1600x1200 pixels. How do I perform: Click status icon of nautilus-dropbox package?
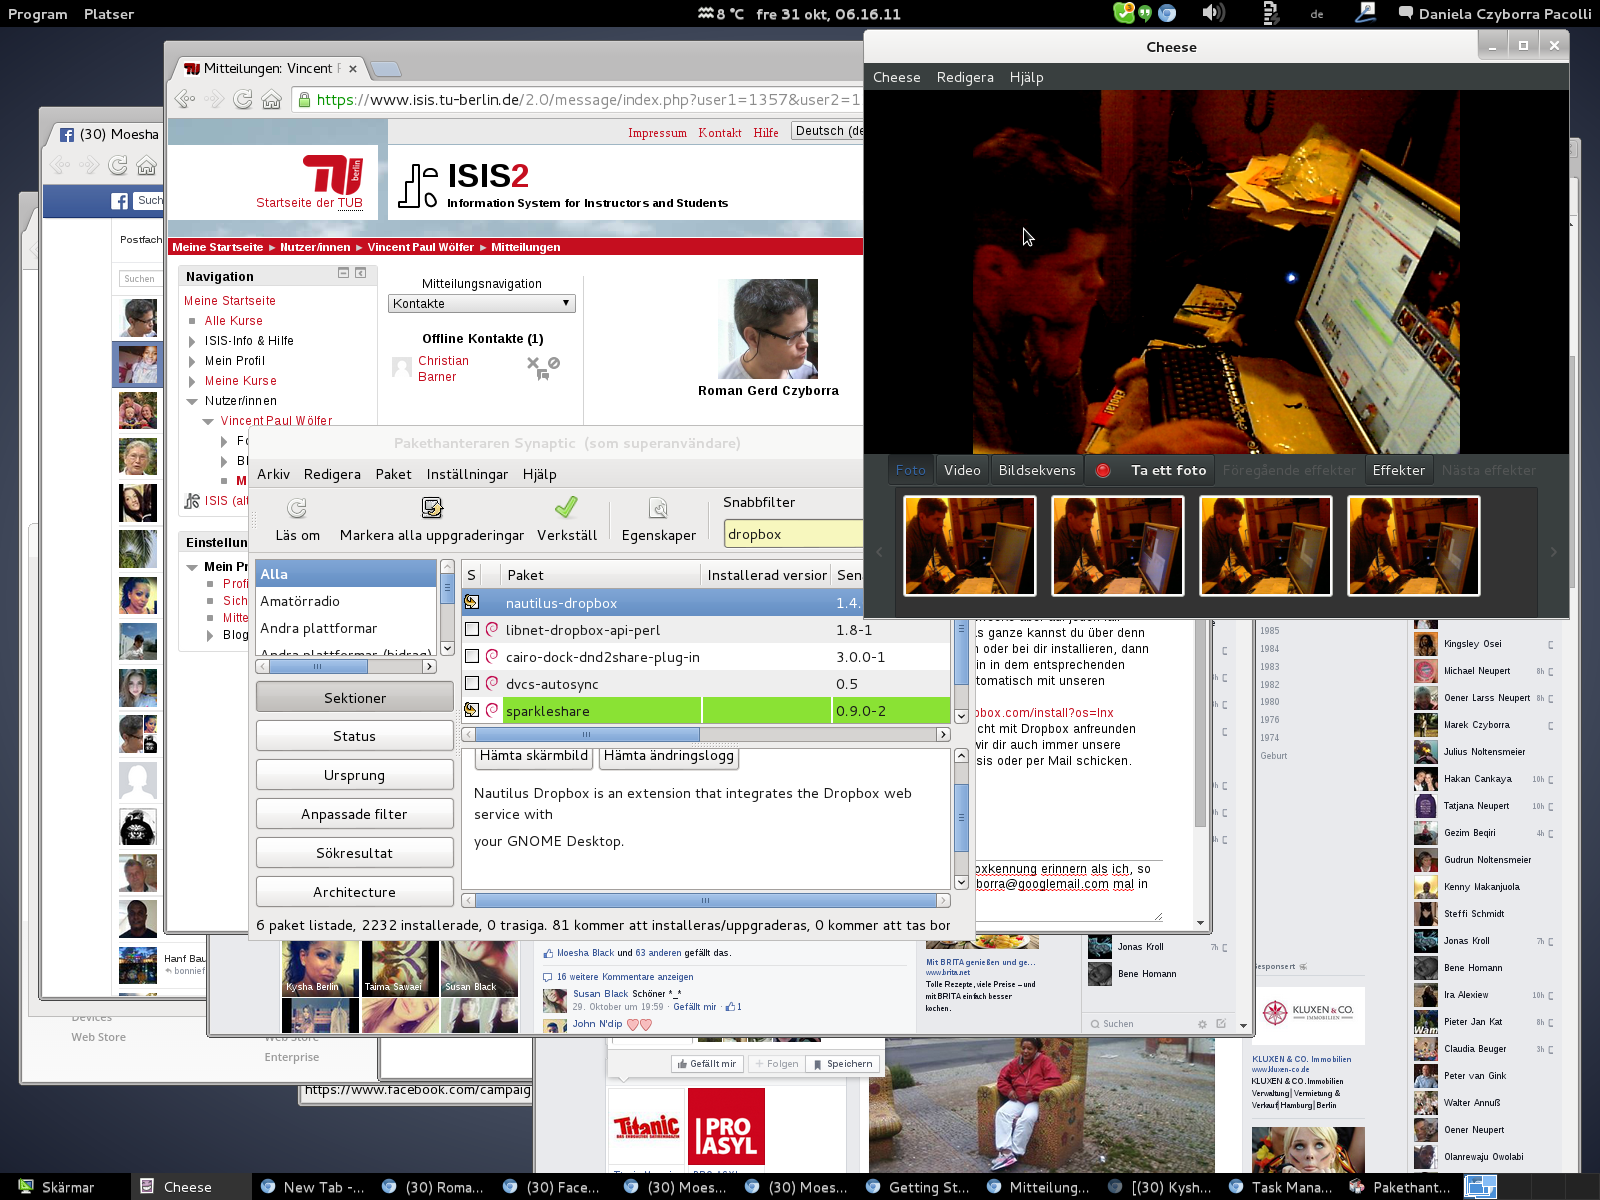click(472, 602)
